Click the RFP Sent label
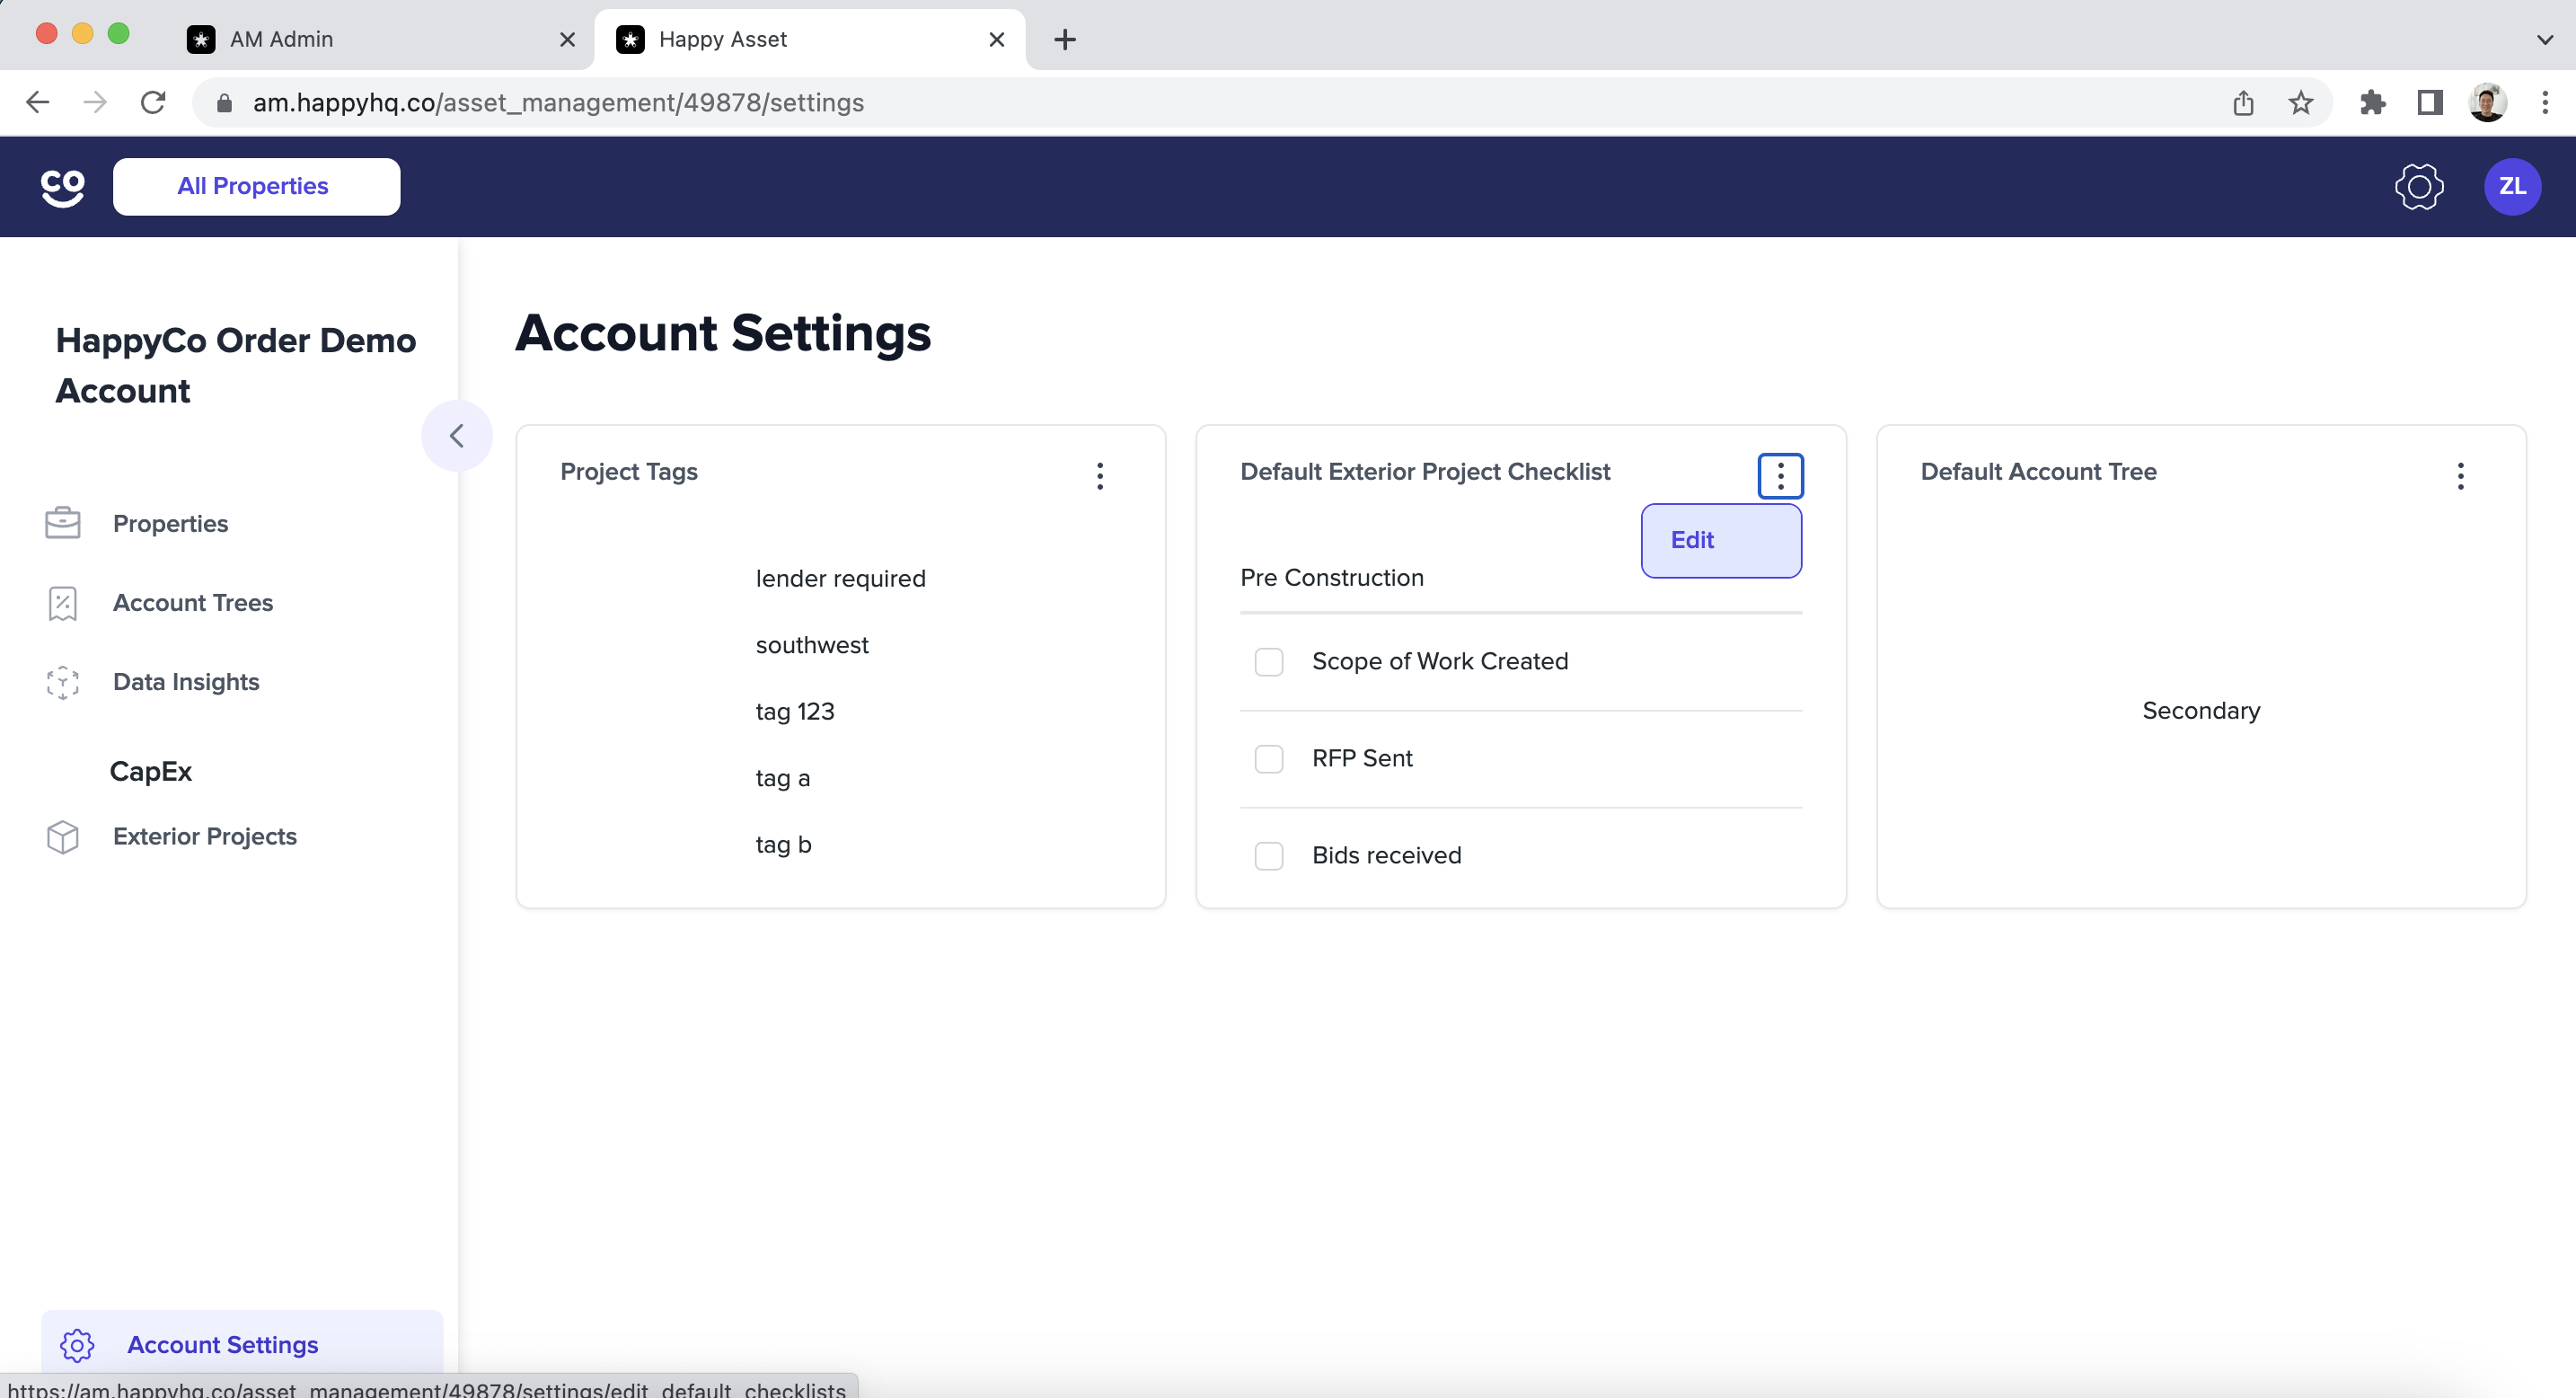This screenshot has height=1398, width=2576. 1362,759
